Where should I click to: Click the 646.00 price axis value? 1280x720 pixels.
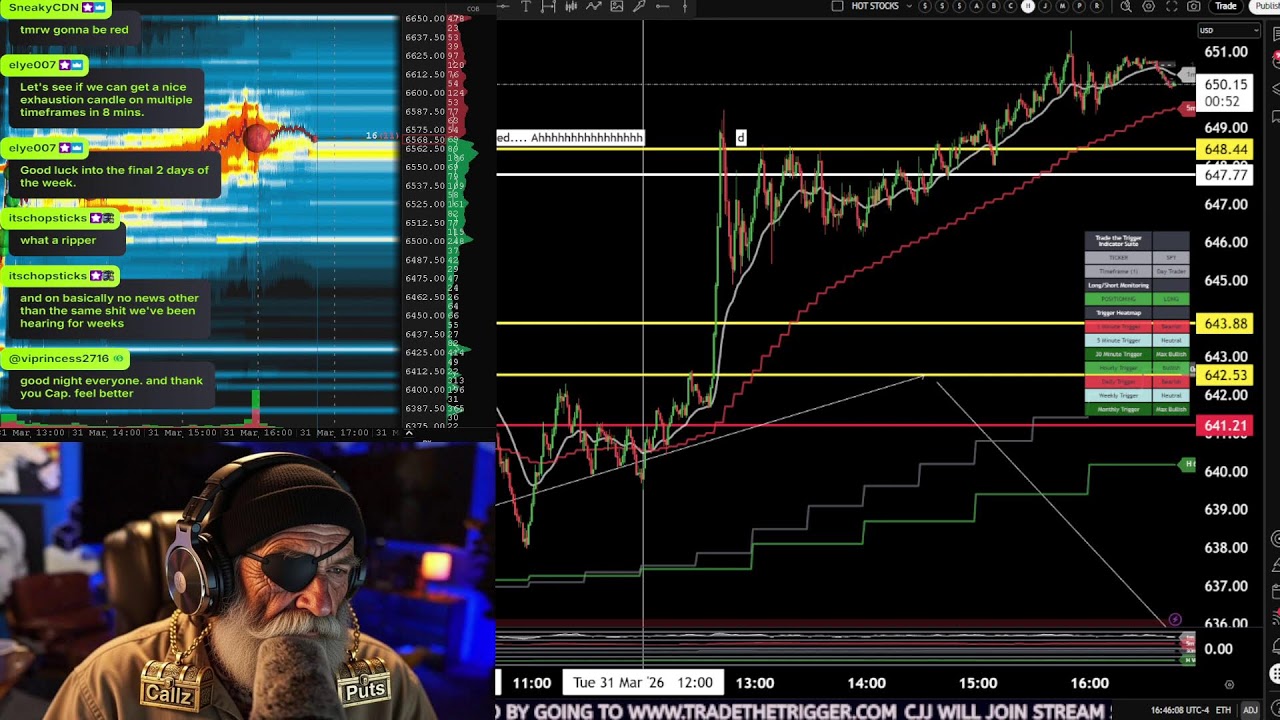1225,242
